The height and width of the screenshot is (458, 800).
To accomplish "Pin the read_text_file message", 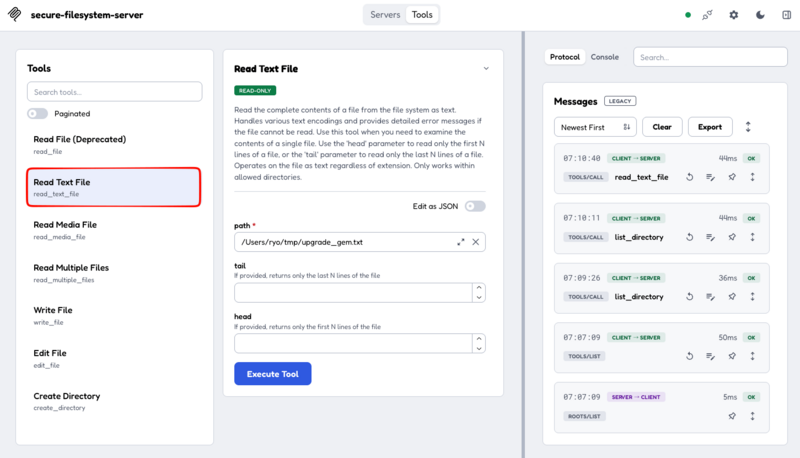I will point(732,177).
